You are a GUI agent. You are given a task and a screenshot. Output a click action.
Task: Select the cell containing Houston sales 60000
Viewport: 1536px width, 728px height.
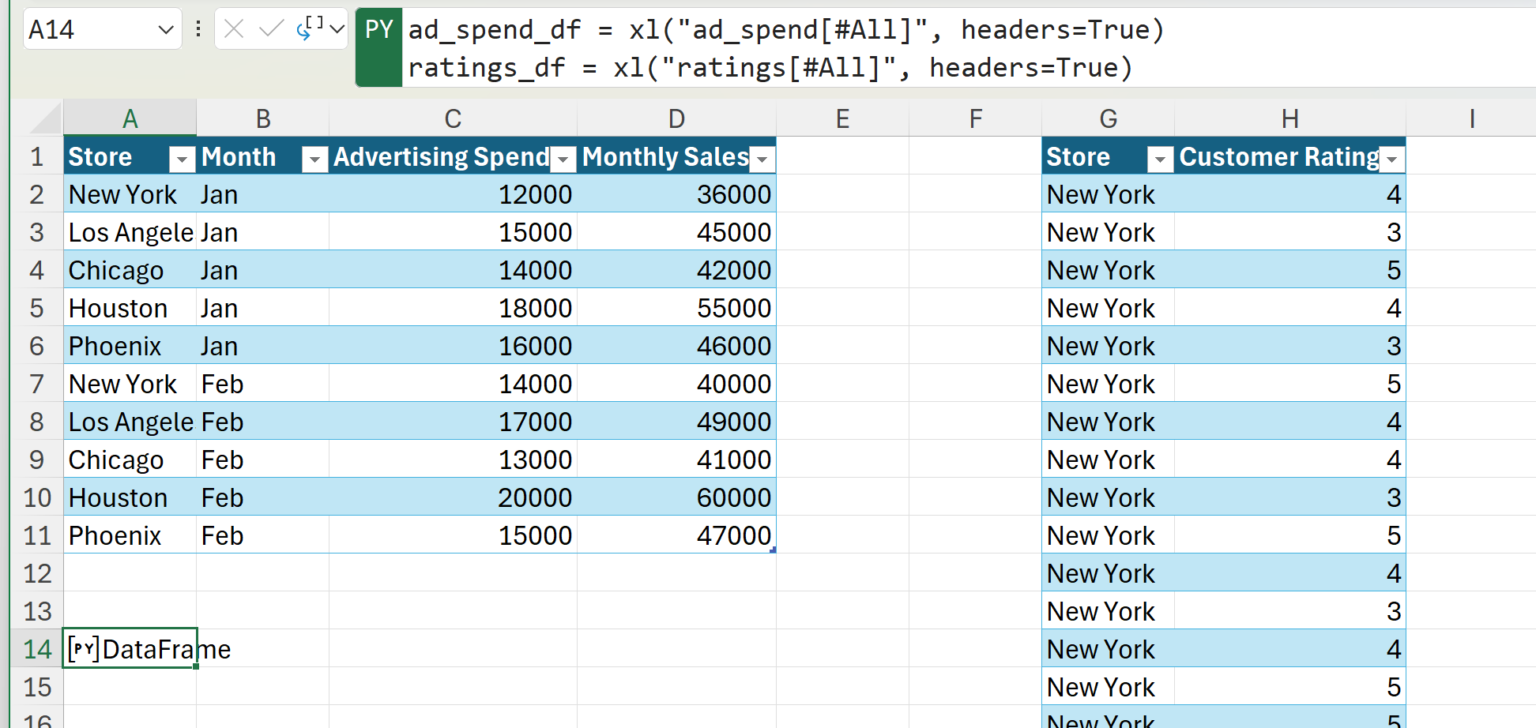[676, 498]
